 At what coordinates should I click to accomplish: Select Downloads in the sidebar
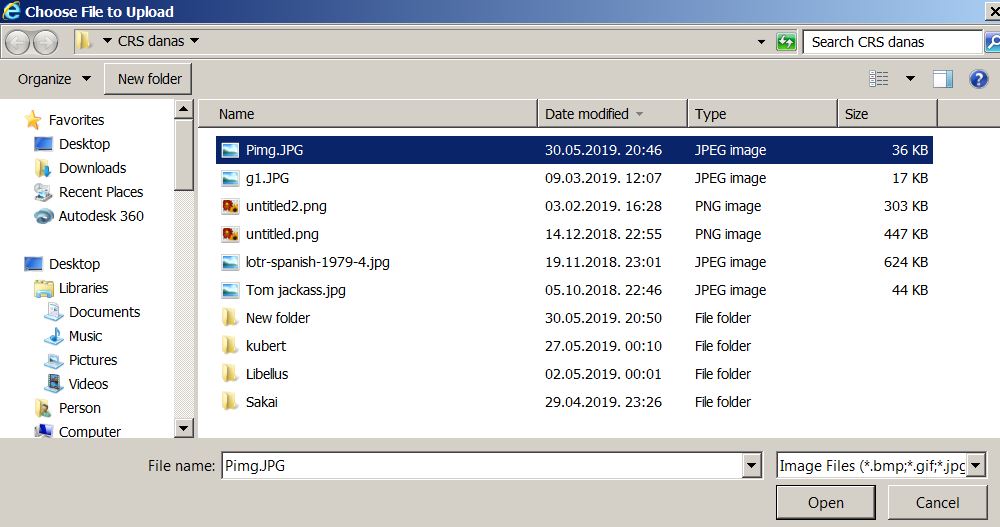(x=92, y=168)
